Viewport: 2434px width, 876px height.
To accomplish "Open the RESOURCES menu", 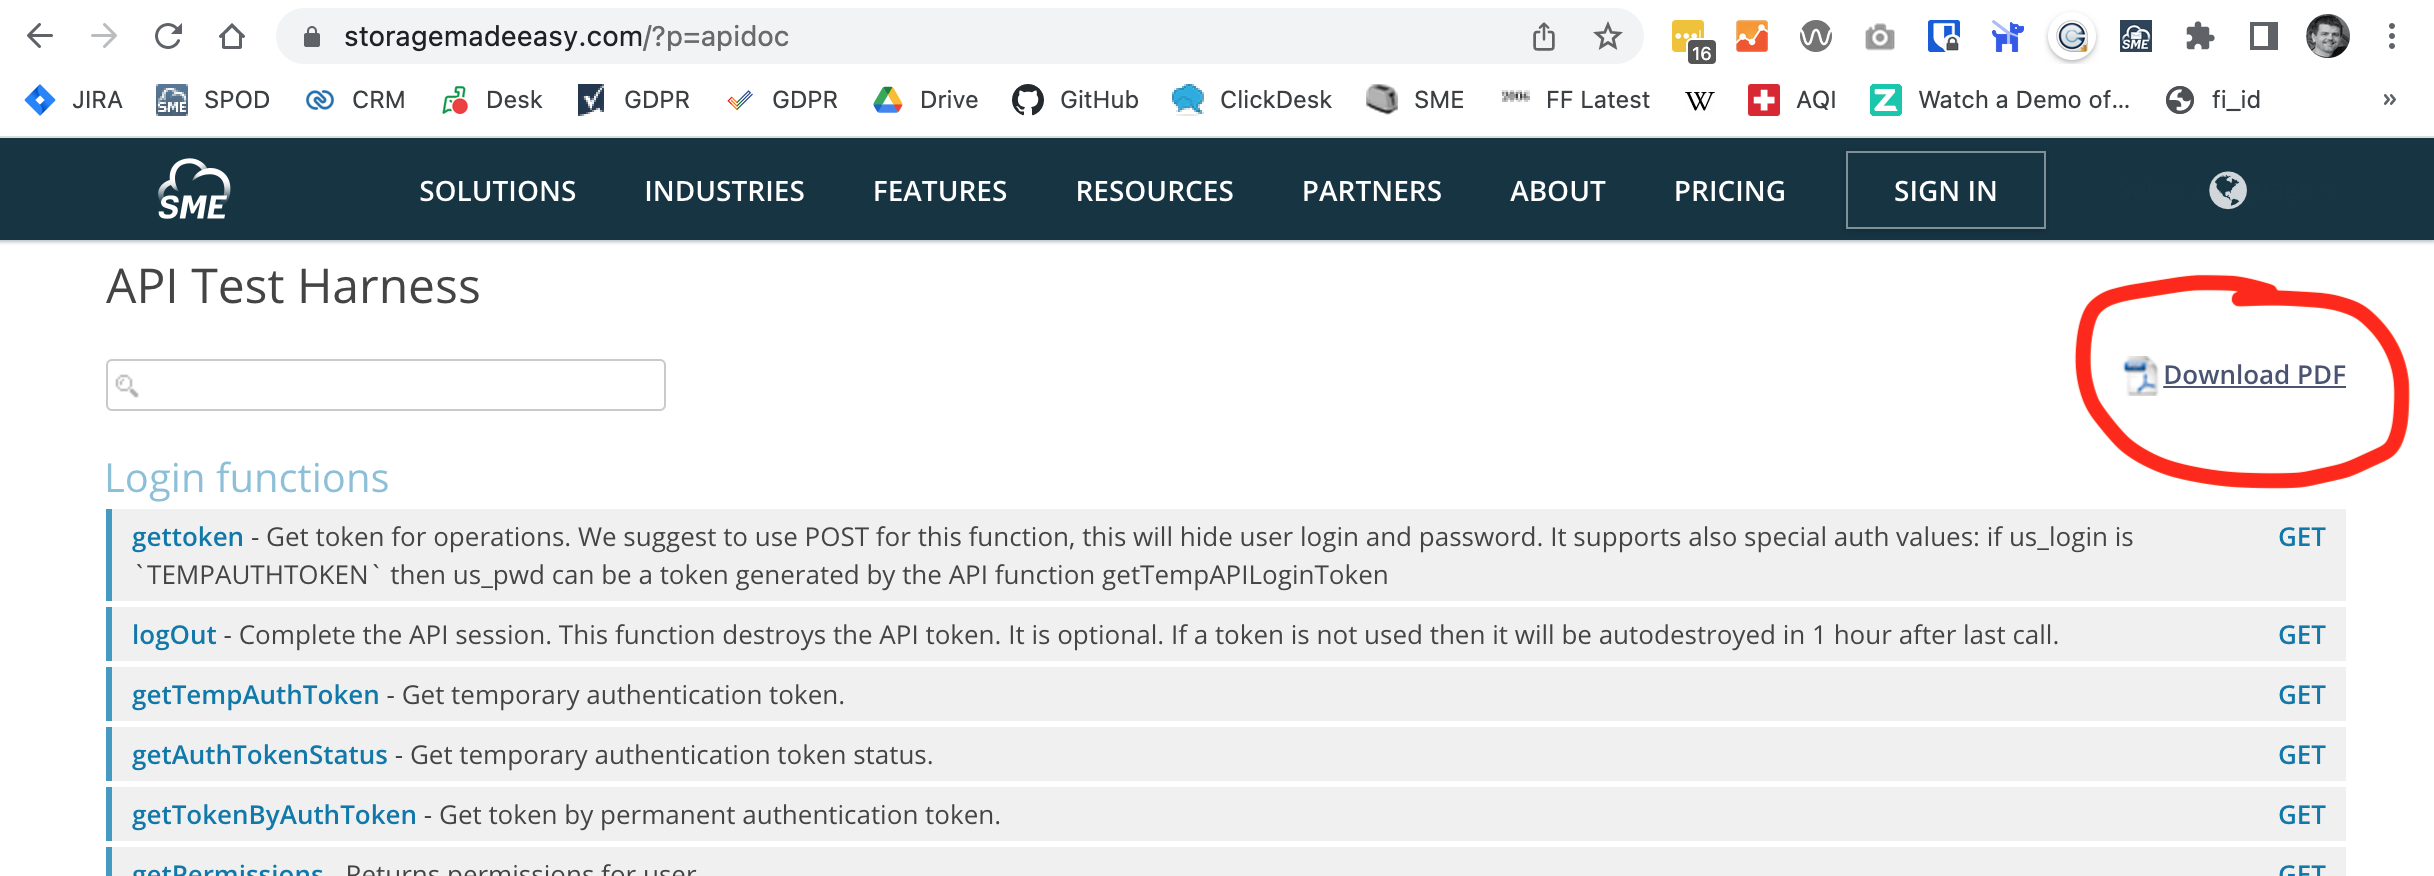I will [x=1154, y=191].
